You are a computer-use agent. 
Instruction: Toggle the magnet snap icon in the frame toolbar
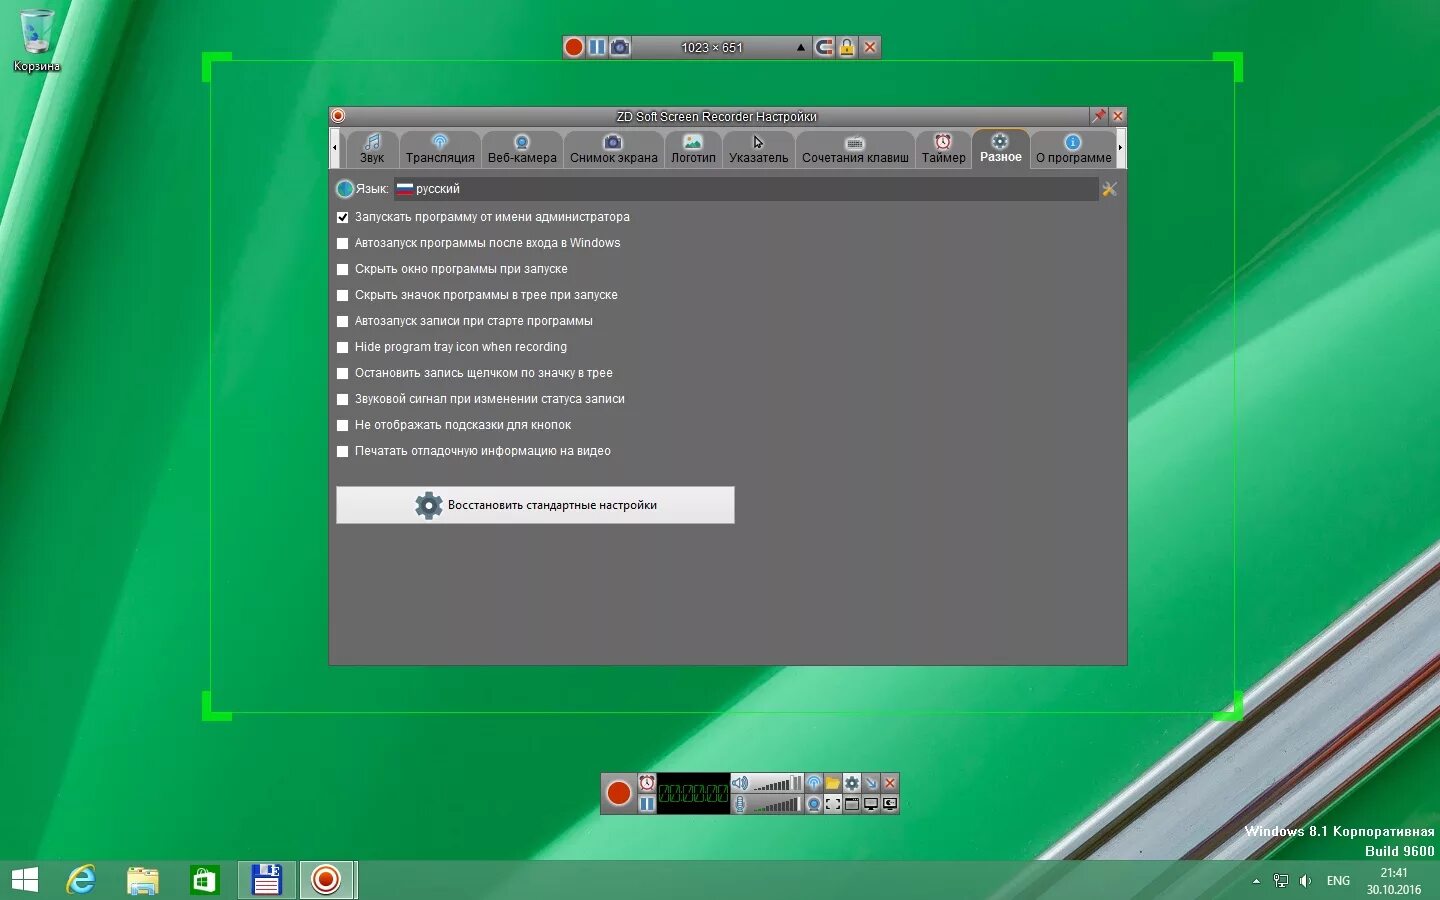823,47
